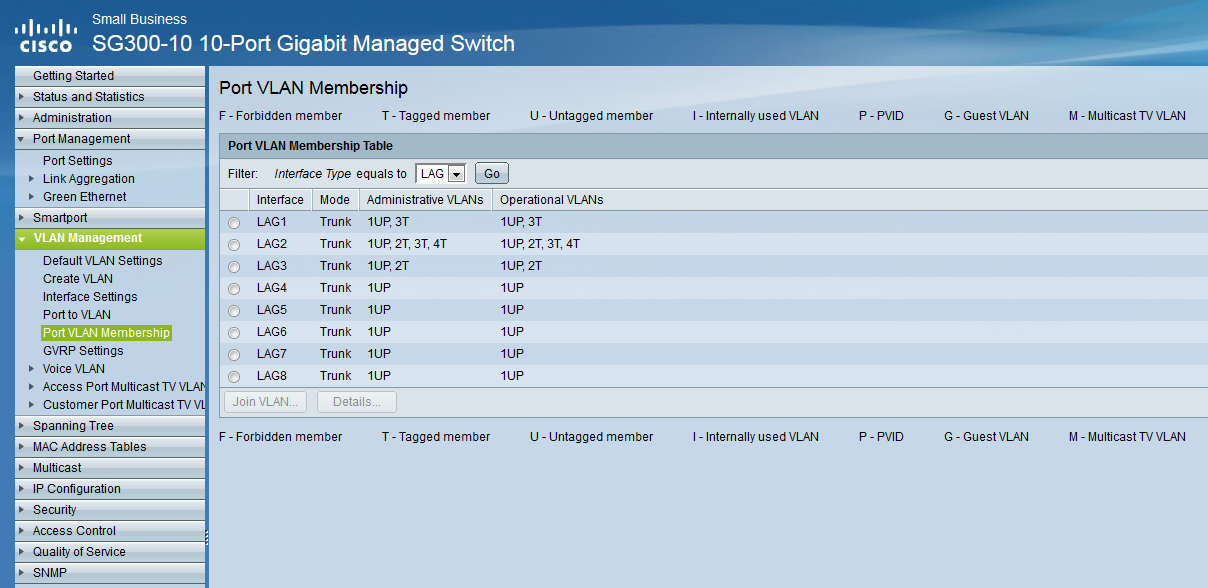Expand the Spanning Tree section arrow
Image resolution: width=1208 pixels, height=588 pixels.
point(21,426)
